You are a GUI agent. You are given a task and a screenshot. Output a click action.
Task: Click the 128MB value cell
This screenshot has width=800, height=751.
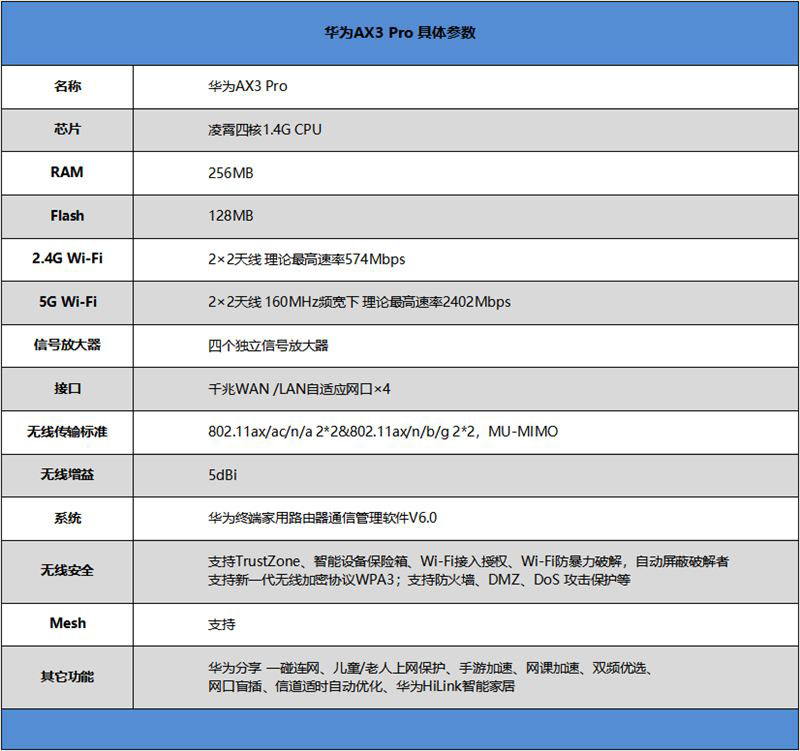click(x=231, y=216)
